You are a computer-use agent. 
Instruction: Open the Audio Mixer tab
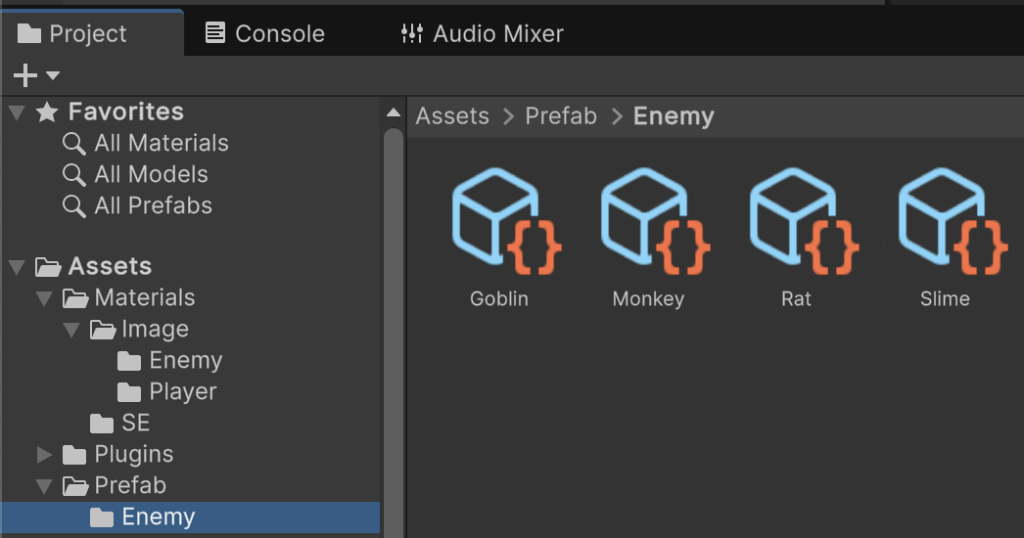482,33
